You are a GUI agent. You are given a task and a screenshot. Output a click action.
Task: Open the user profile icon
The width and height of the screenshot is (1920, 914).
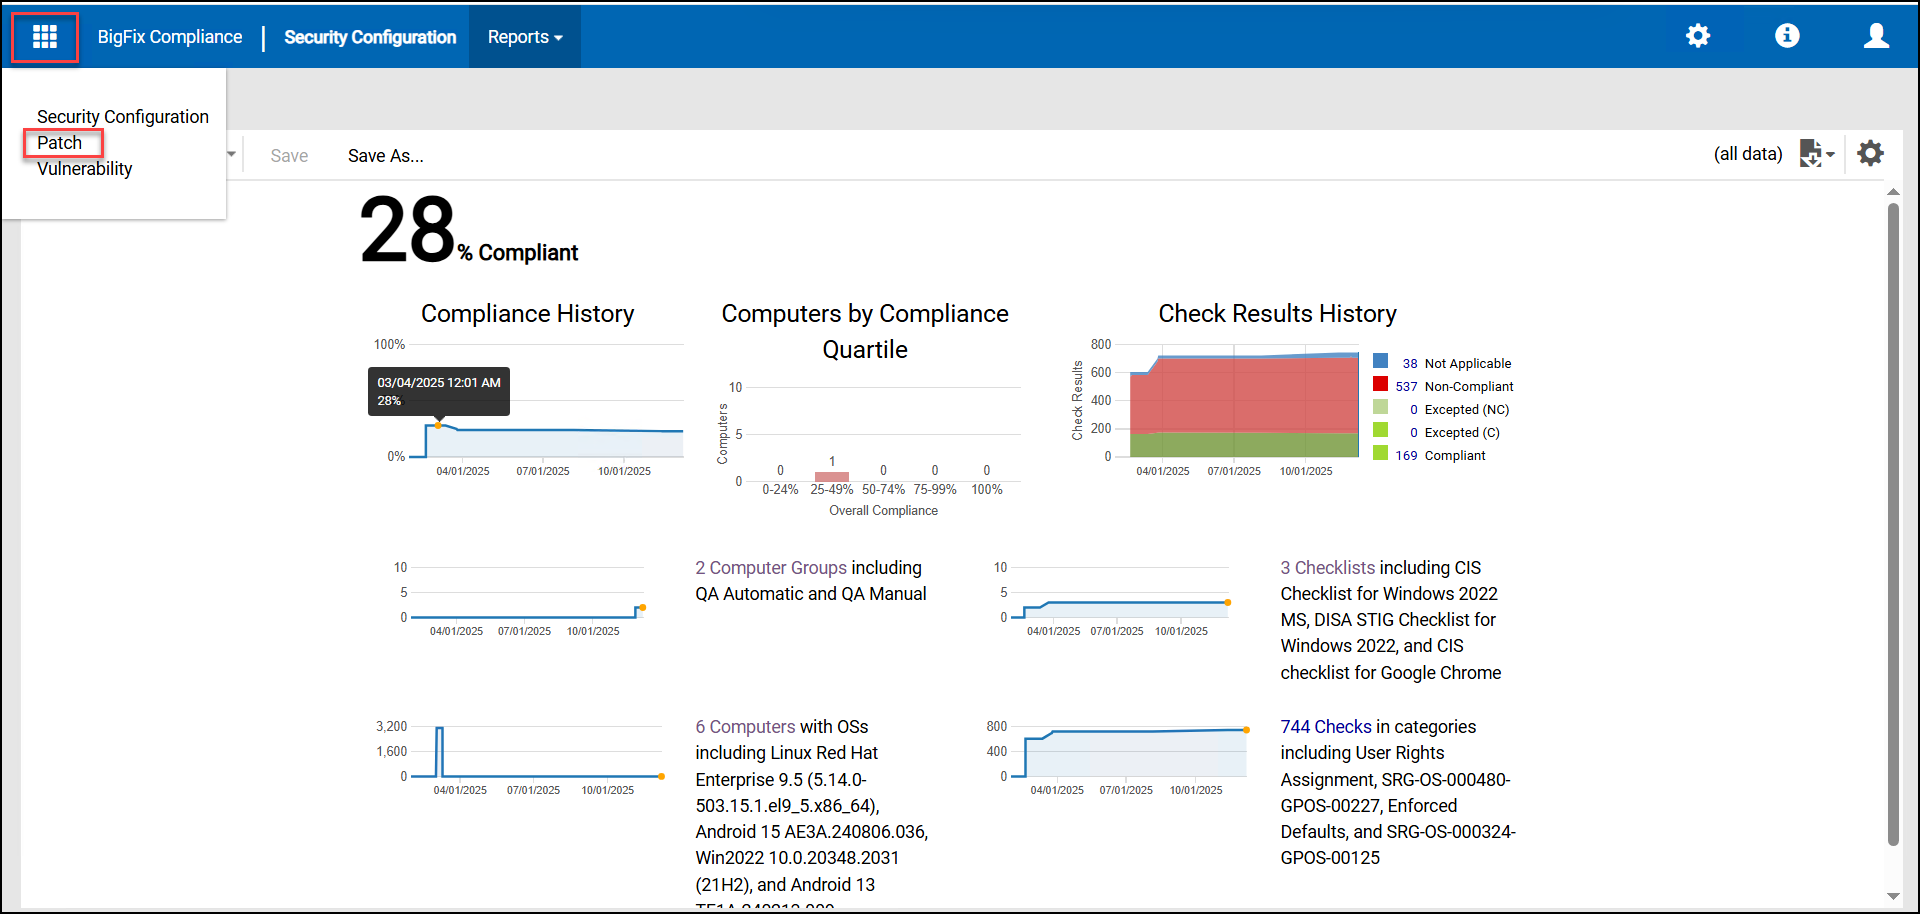click(x=1875, y=36)
